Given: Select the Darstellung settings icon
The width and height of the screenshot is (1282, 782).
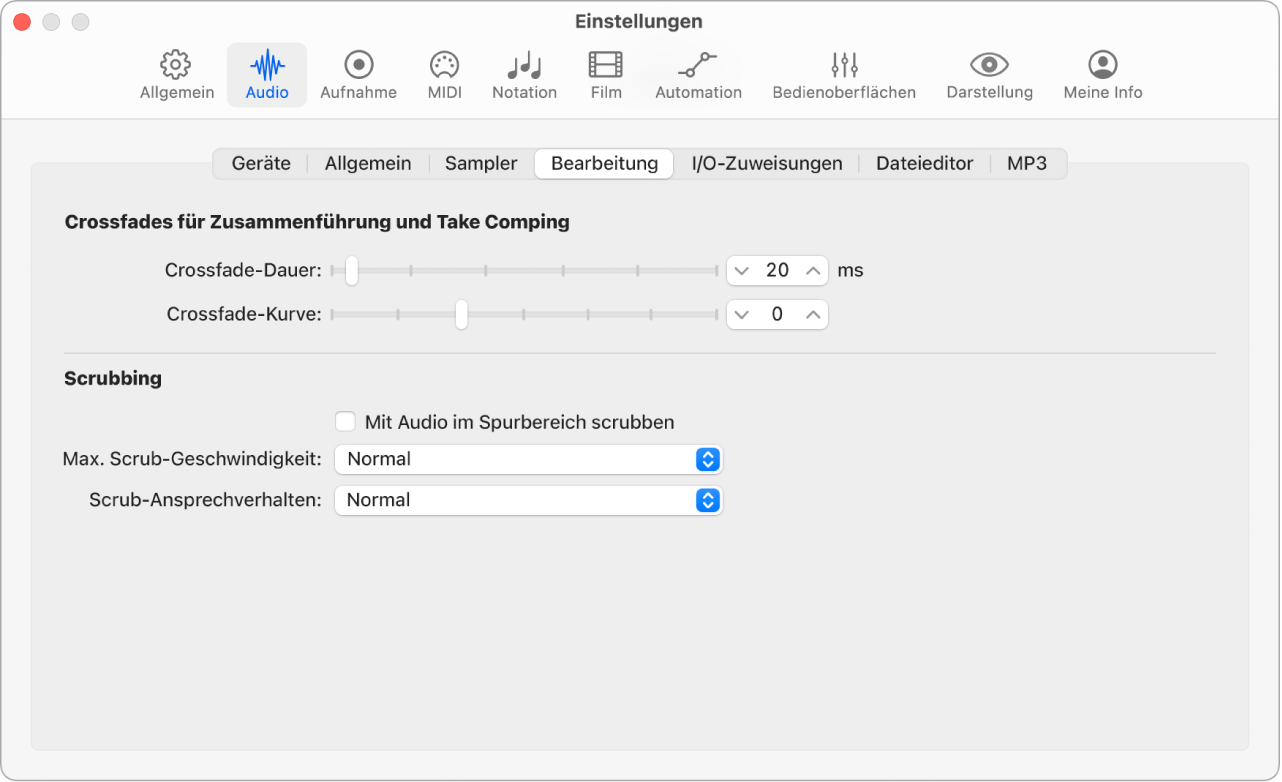Looking at the screenshot, I should 989,74.
